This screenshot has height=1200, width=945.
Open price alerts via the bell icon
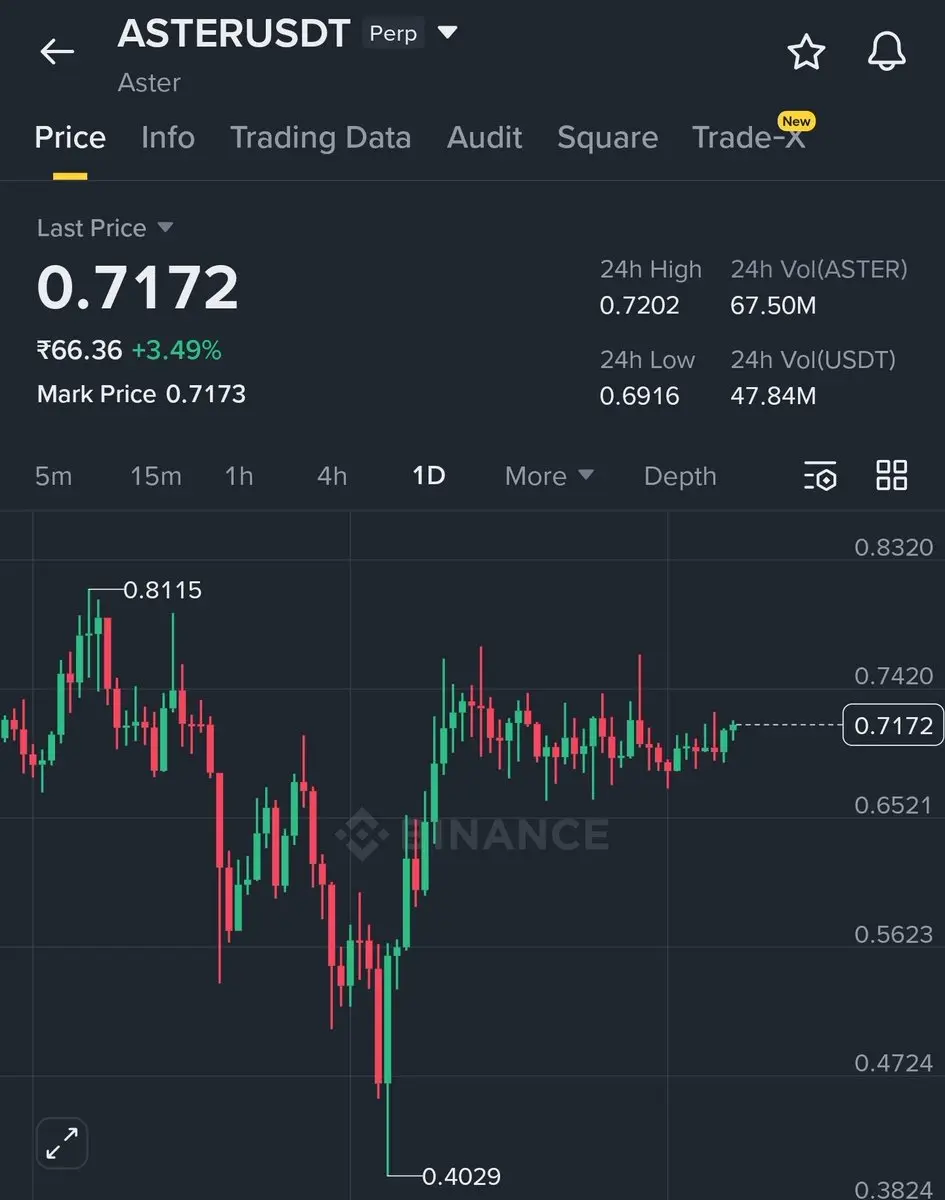[x=887, y=52]
